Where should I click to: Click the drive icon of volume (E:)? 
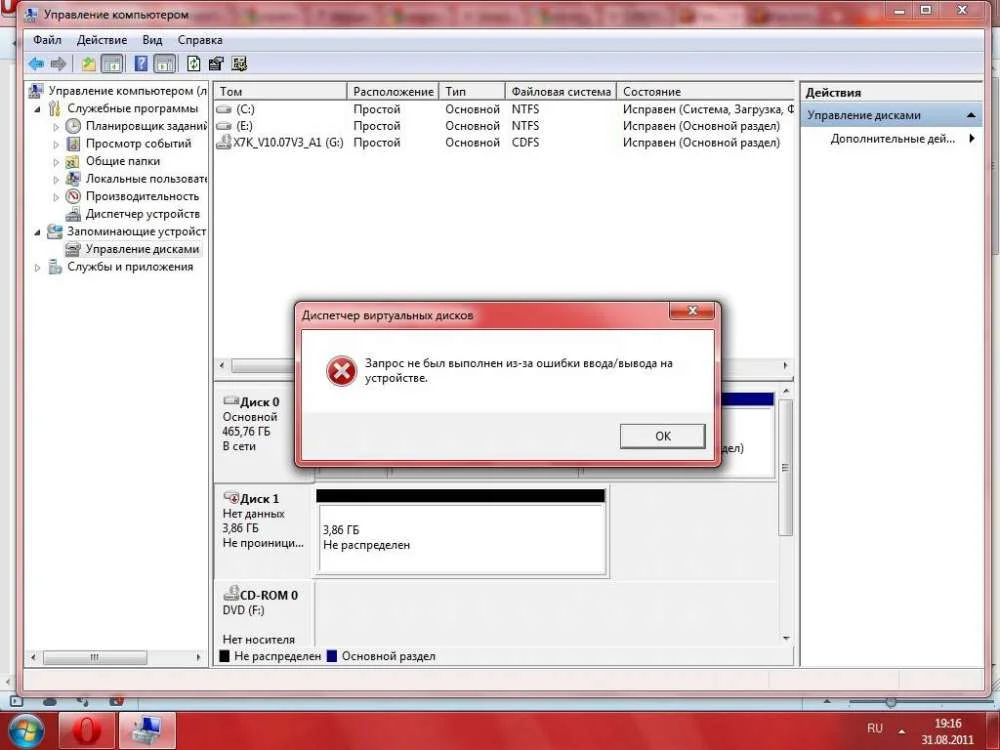pyautogui.click(x=224, y=126)
